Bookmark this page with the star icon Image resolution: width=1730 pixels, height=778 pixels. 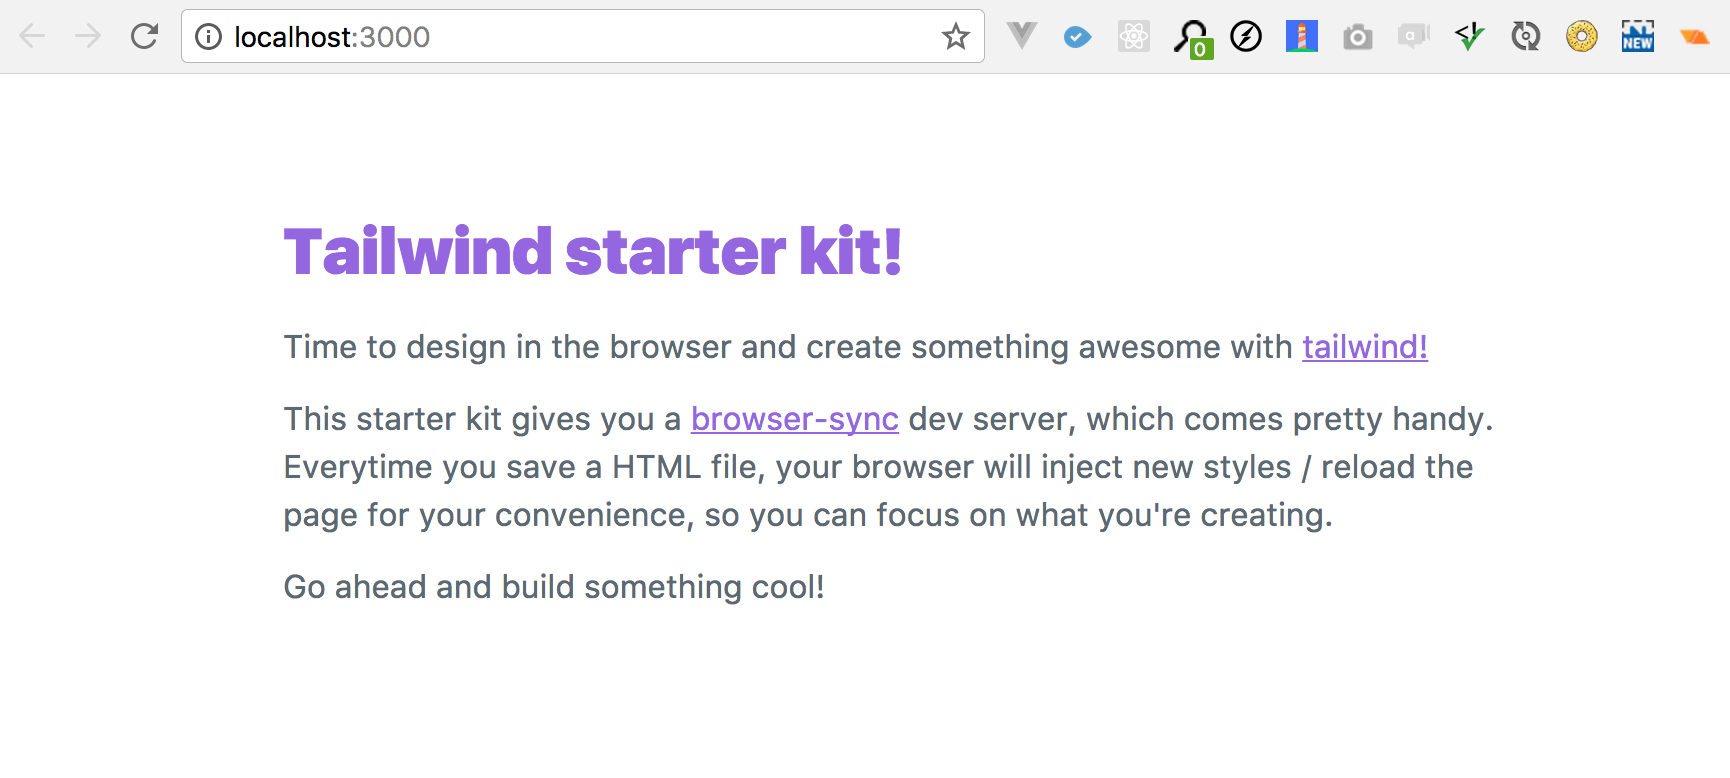(x=956, y=37)
